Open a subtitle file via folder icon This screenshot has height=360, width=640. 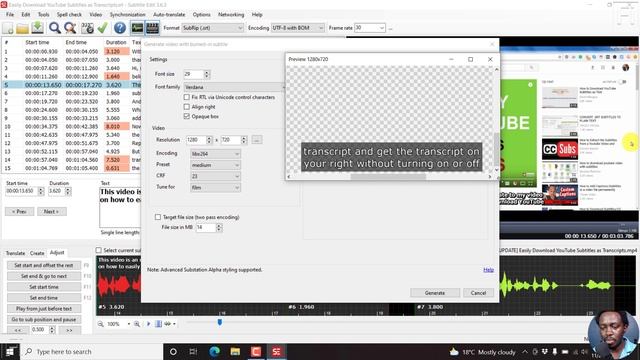[22, 28]
